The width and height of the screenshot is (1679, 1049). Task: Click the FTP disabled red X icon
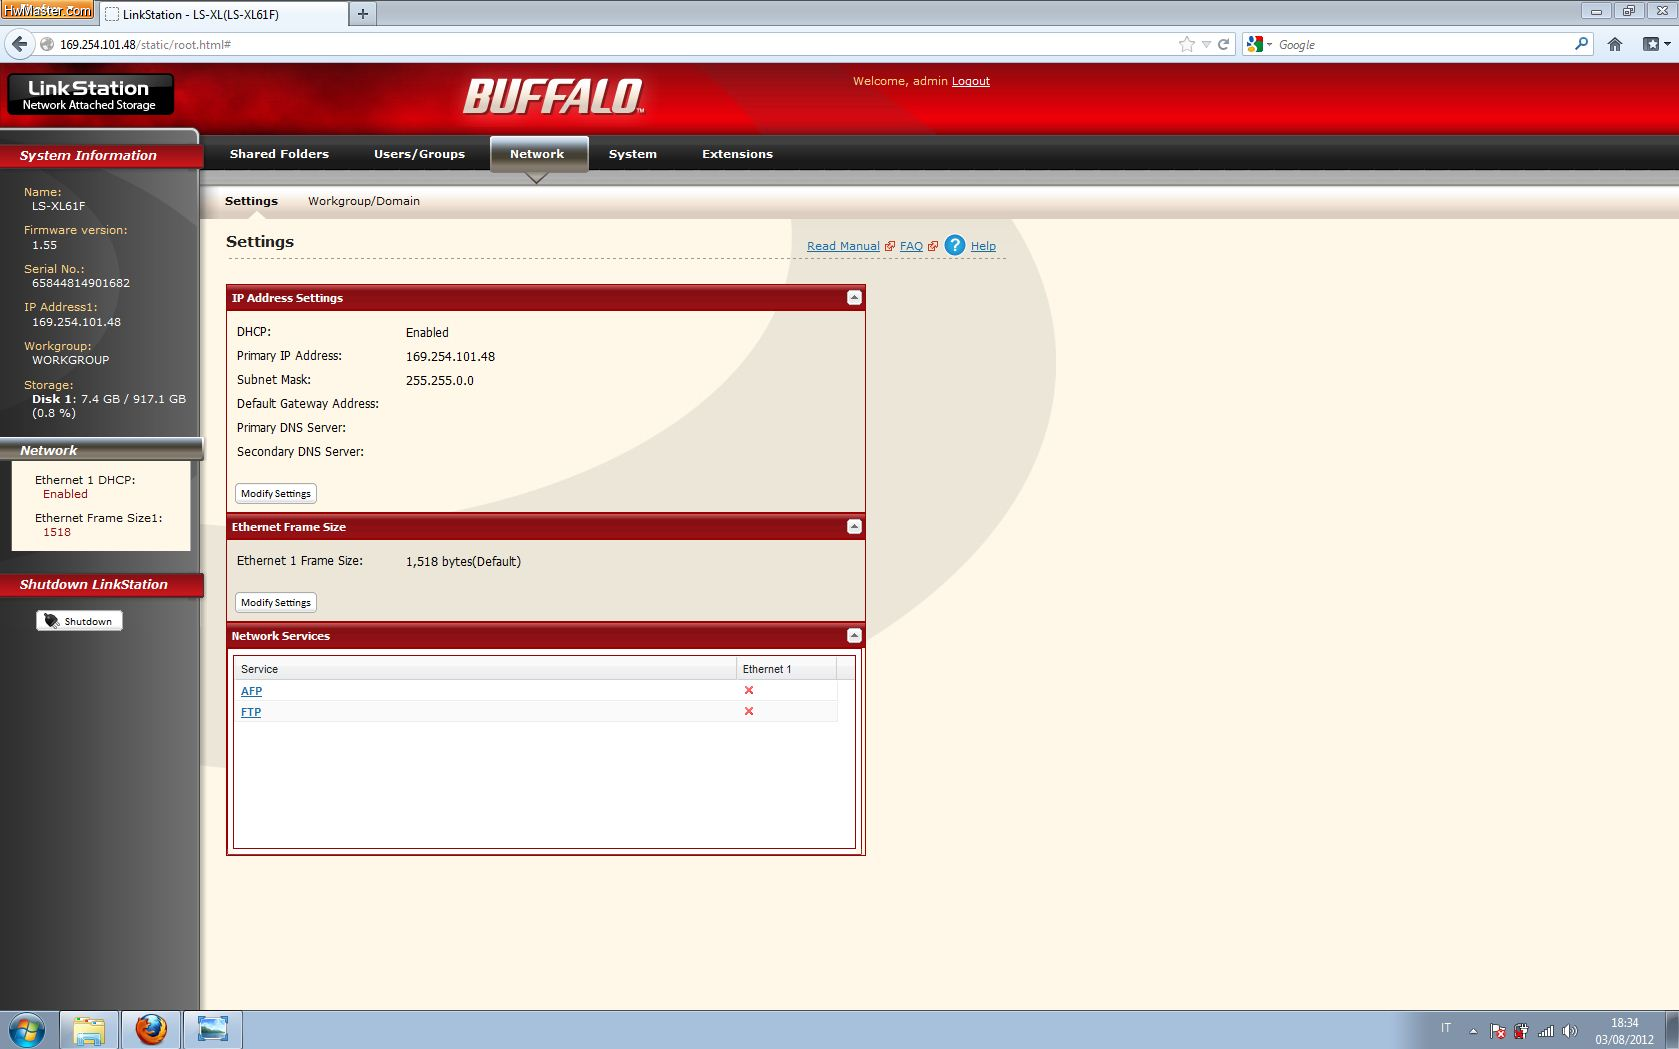point(749,711)
